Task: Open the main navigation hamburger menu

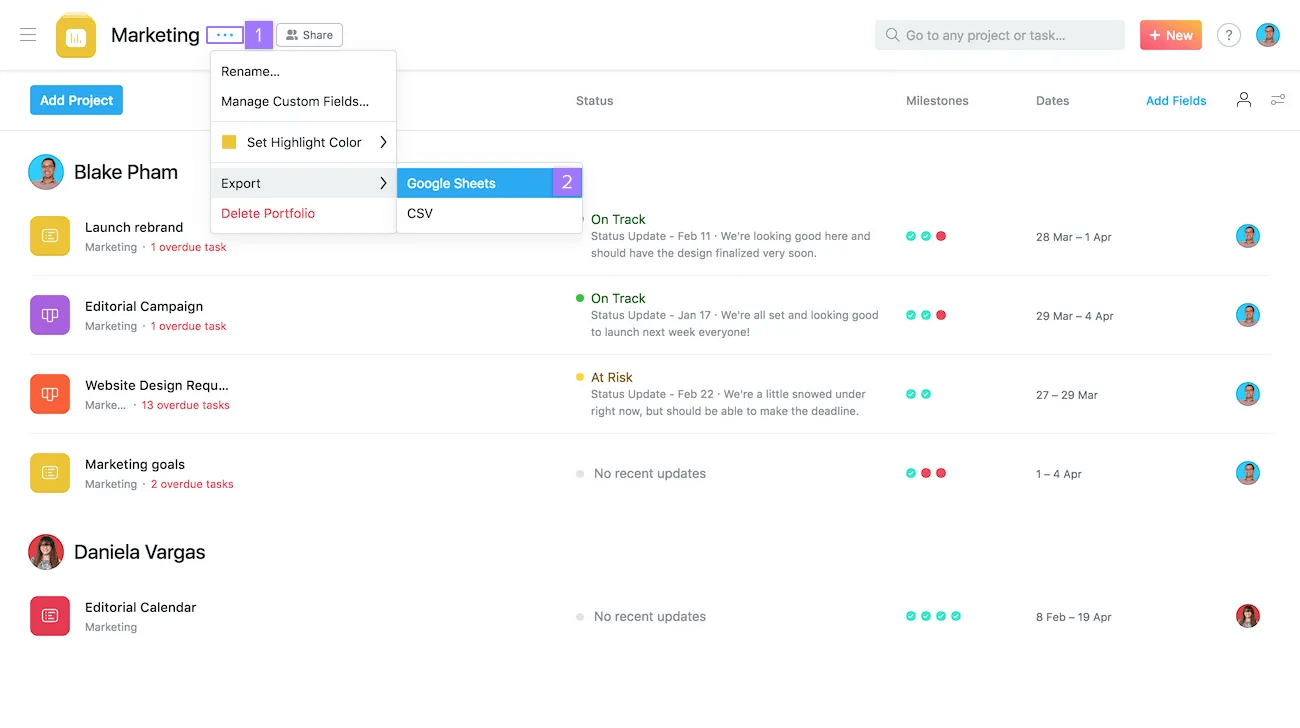Action: [x=27, y=34]
